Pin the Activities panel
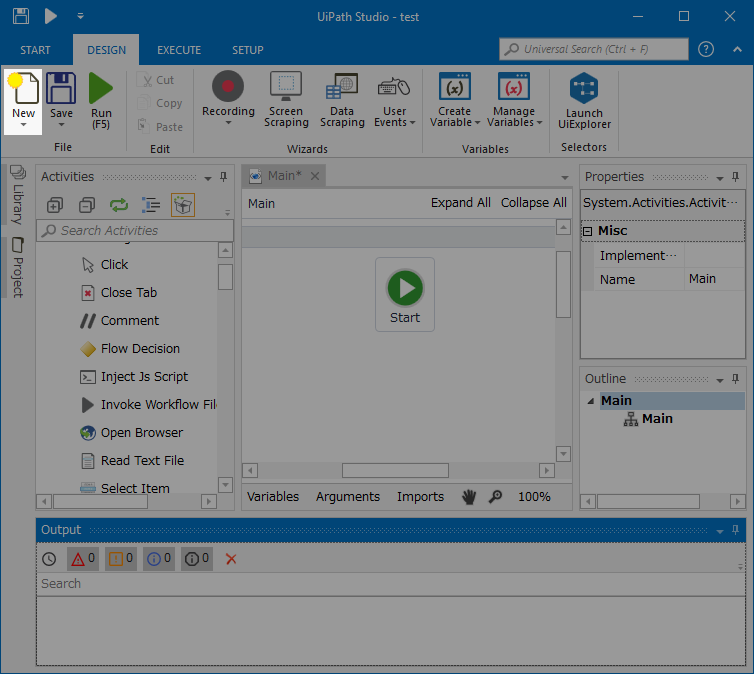 pos(224,177)
